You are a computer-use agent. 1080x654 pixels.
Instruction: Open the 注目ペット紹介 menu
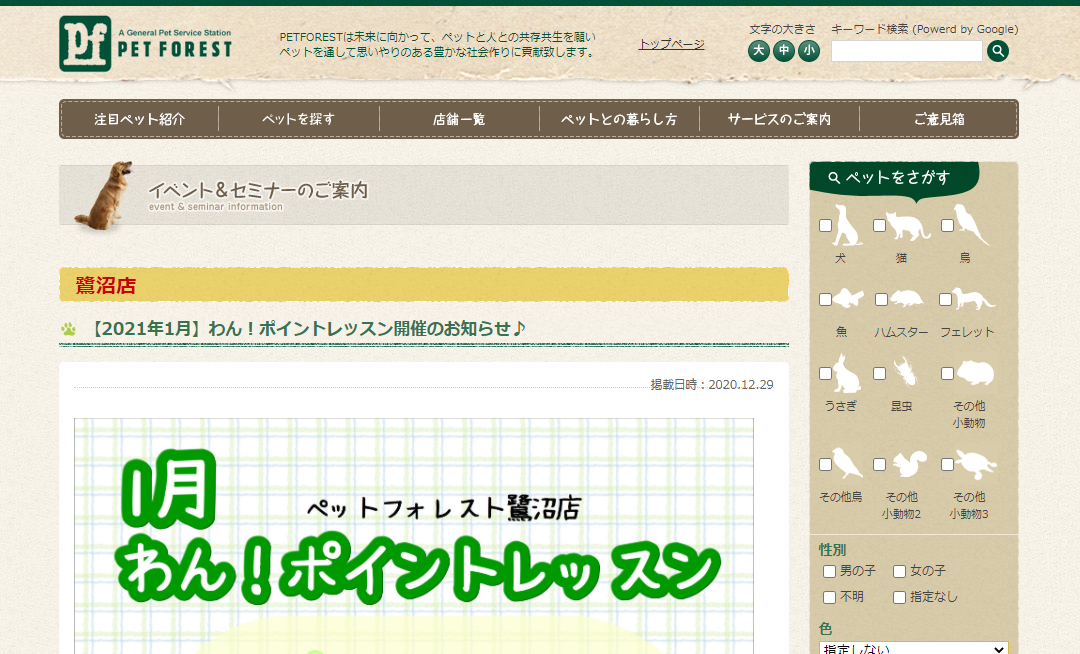point(140,119)
